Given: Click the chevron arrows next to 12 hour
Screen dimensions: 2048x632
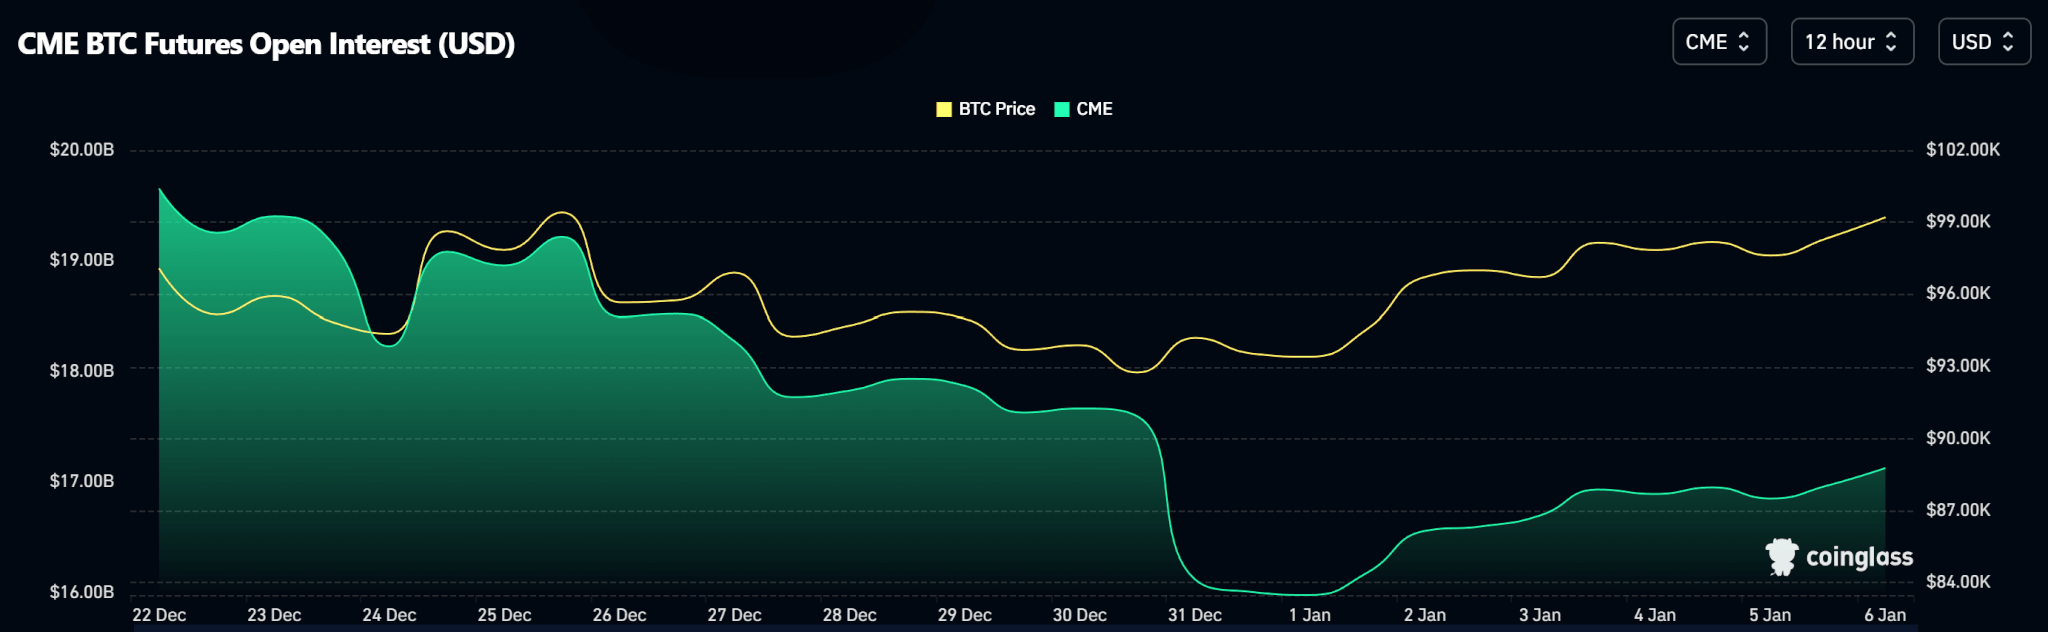Looking at the screenshot, I should (x=1891, y=42).
